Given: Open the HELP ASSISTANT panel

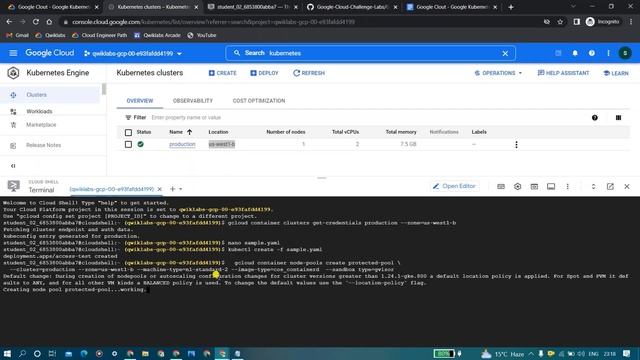Looking at the screenshot, I should (x=563, y=73).
